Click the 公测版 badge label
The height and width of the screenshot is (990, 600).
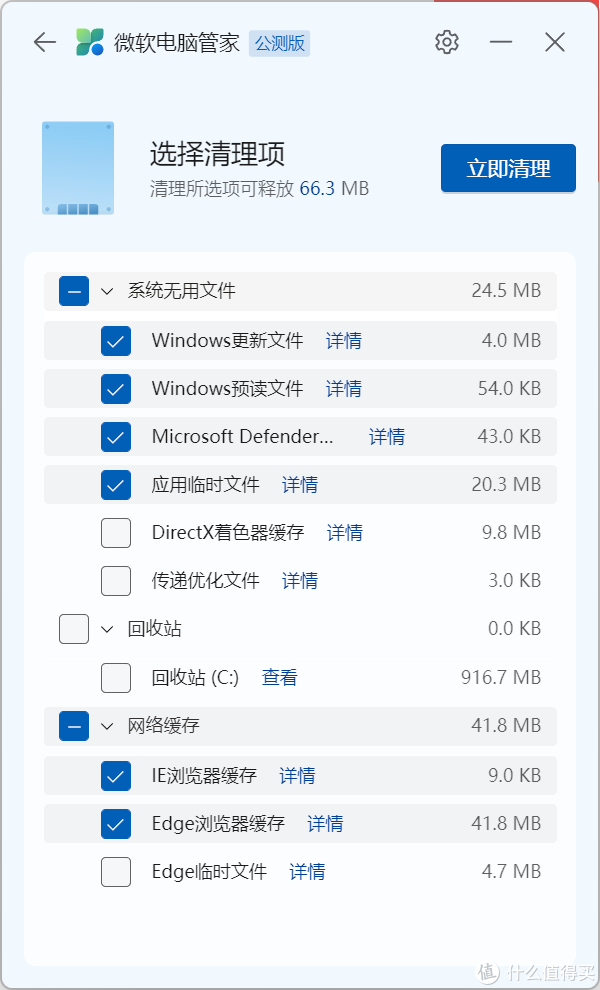click(279, 43)
